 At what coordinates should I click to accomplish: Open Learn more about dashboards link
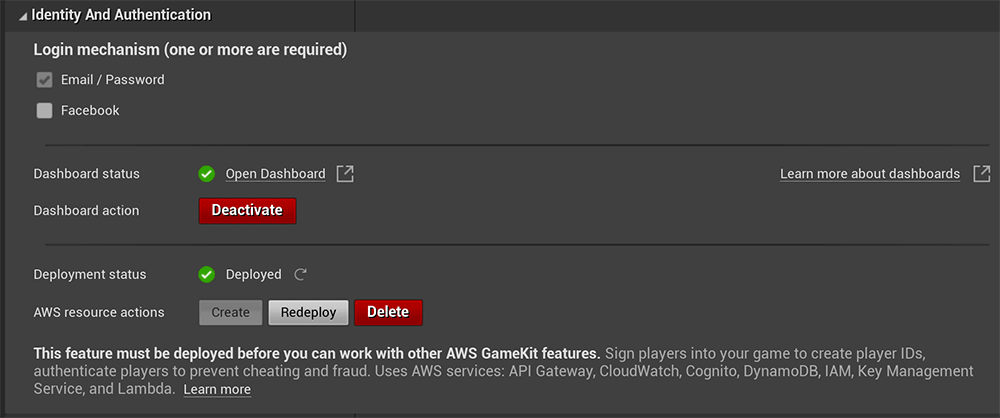click(x=870, y=174)
